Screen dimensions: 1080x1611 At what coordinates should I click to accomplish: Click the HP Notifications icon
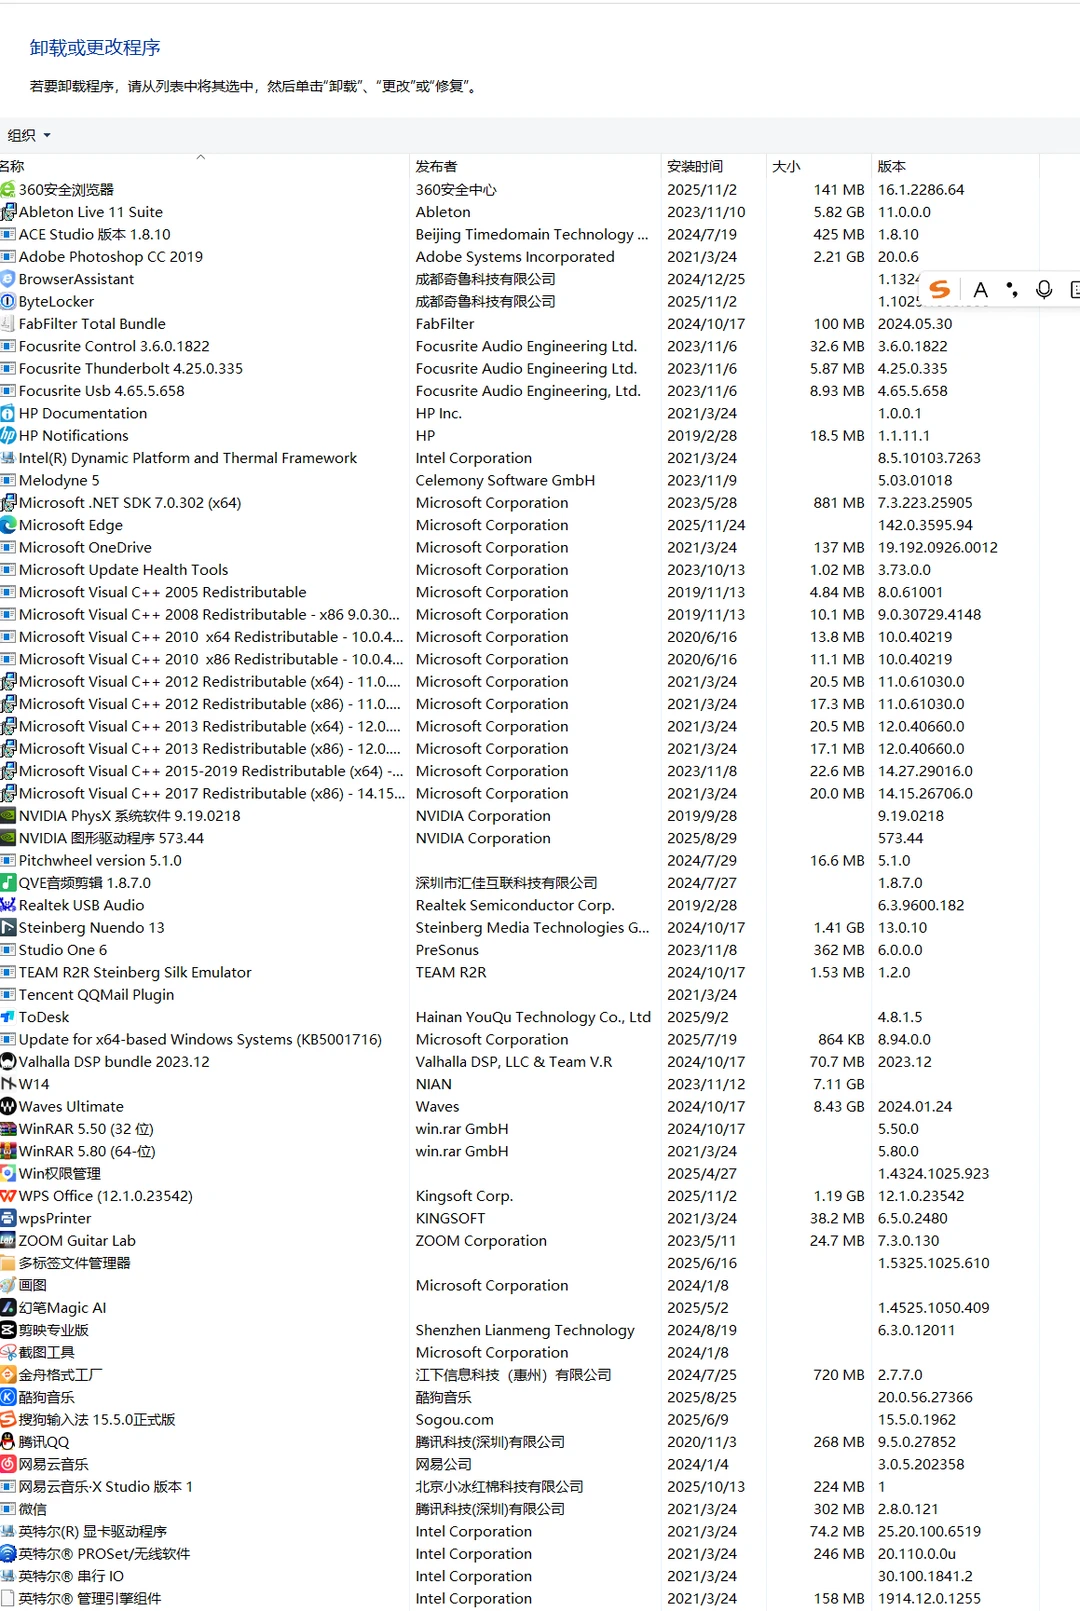pyautogui.click(x=8, y=435)
